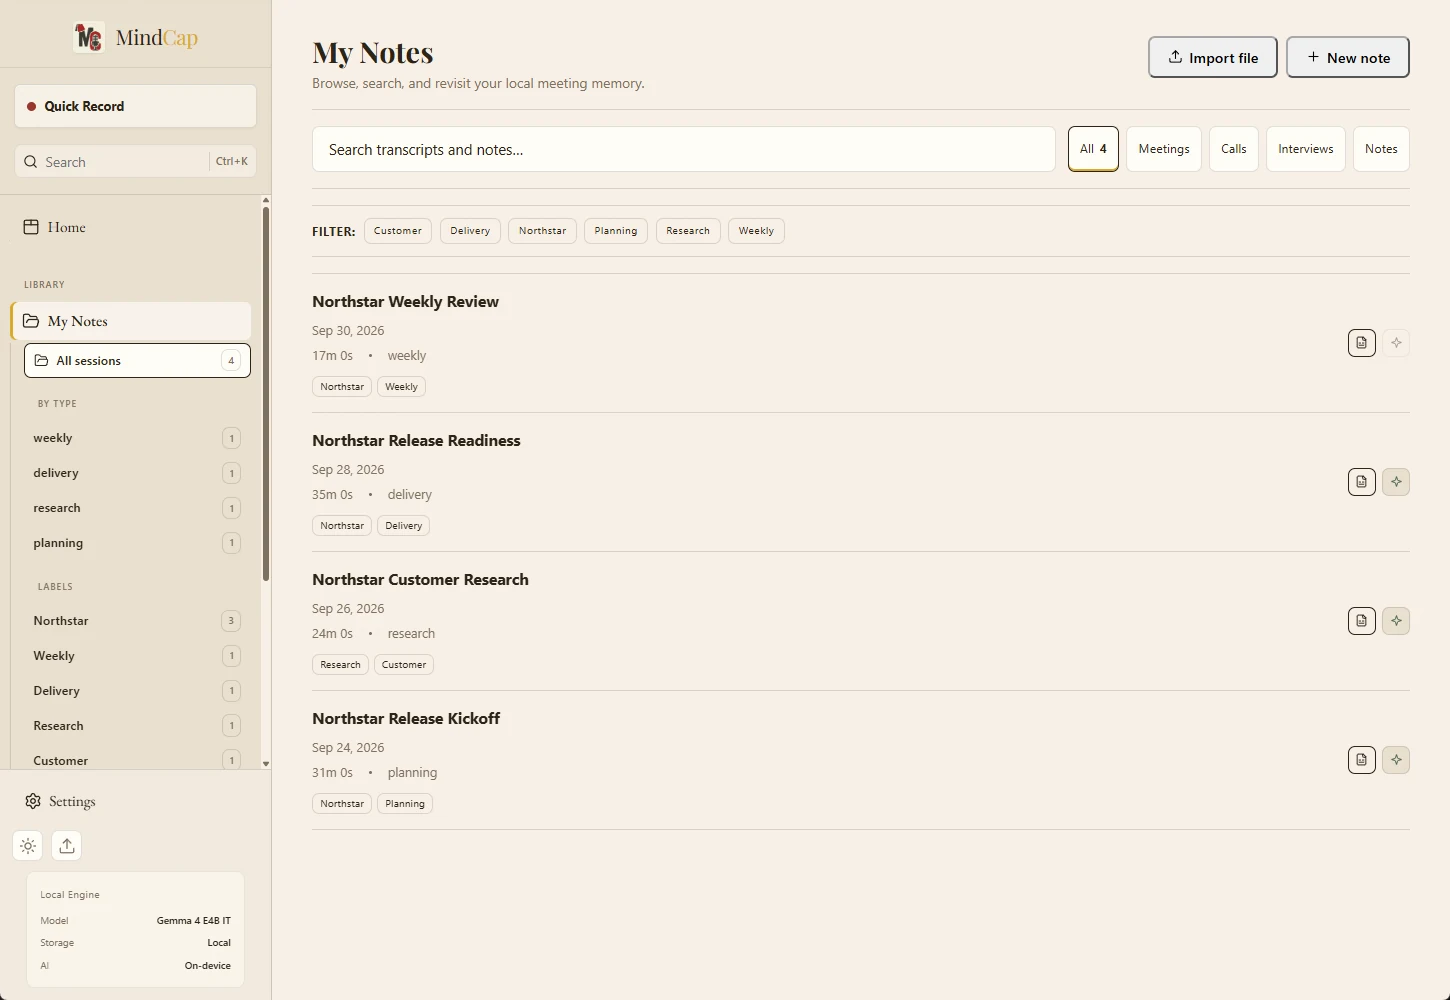Viewport: 1450px width, 1000px height.
Task: Toggle the Delivery filter chip
Action: pyautogui.click(x=470, y=231)
